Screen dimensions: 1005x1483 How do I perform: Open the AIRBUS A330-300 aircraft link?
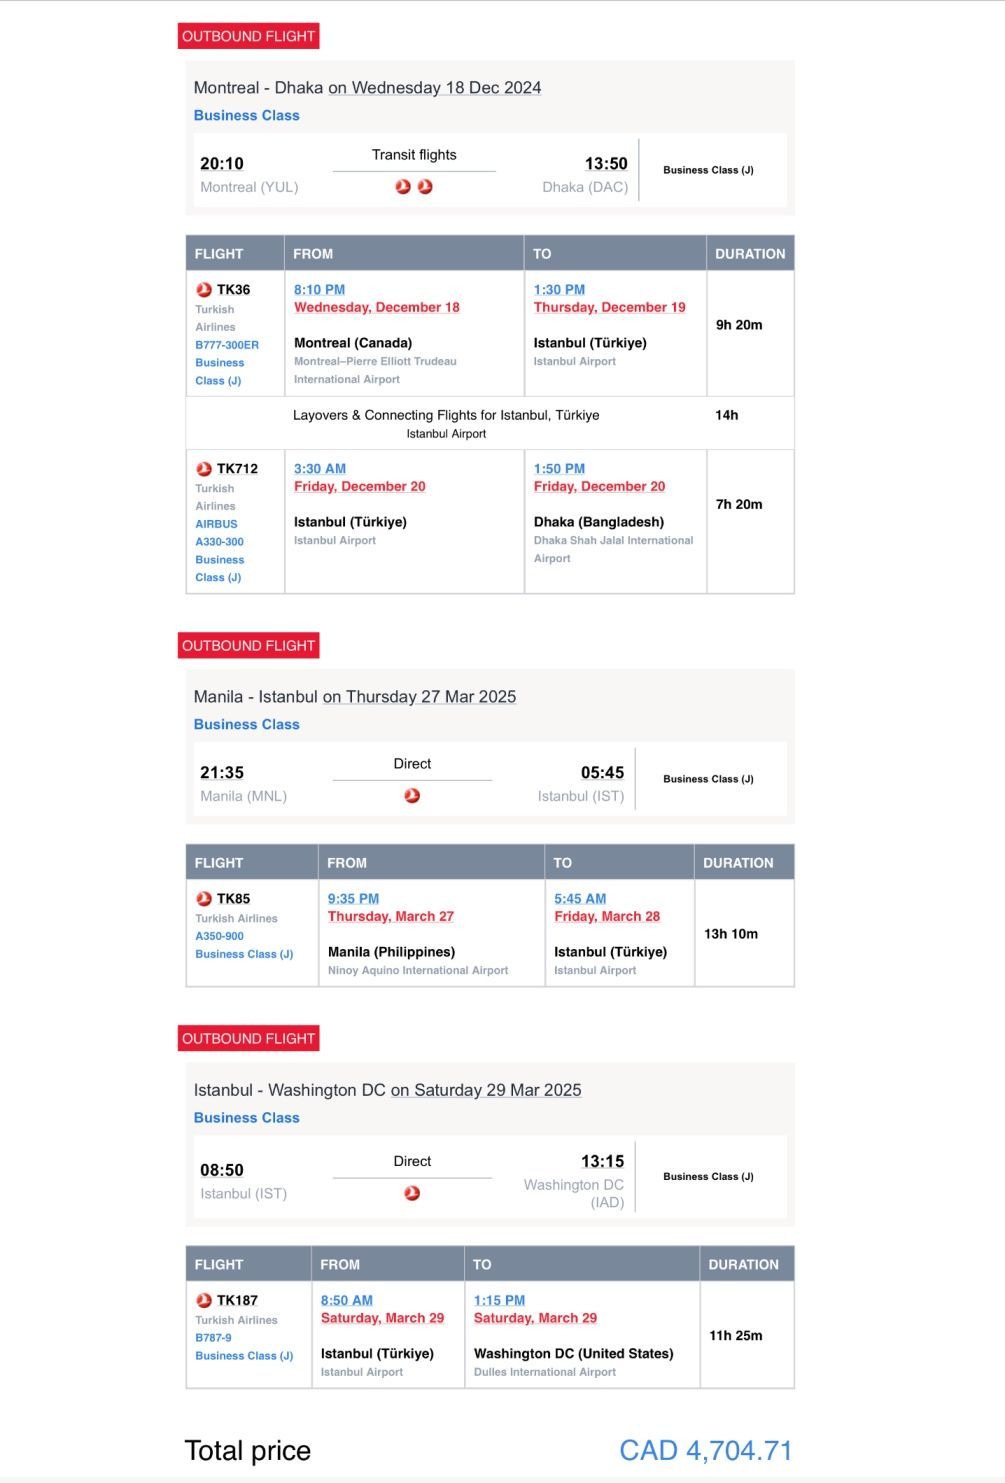[219, 533]
